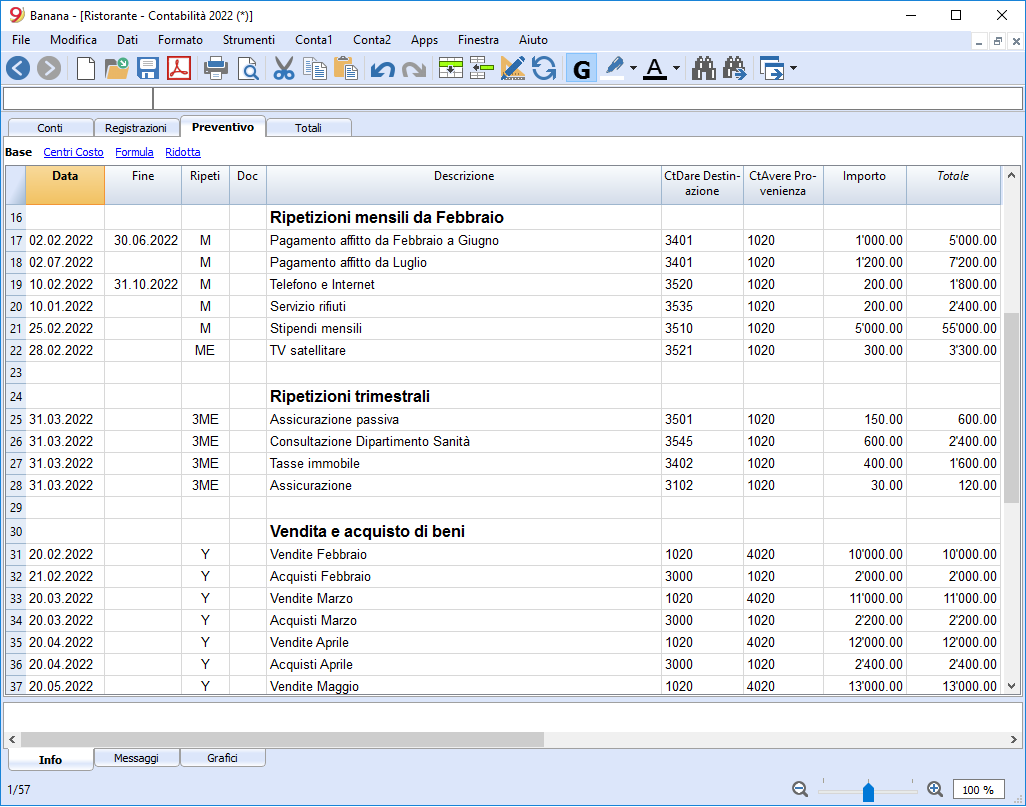The height and width of the screenshot is (807, 1026).
Task: Click the Forward navigation arrow icon
Action: click(48, 68)
